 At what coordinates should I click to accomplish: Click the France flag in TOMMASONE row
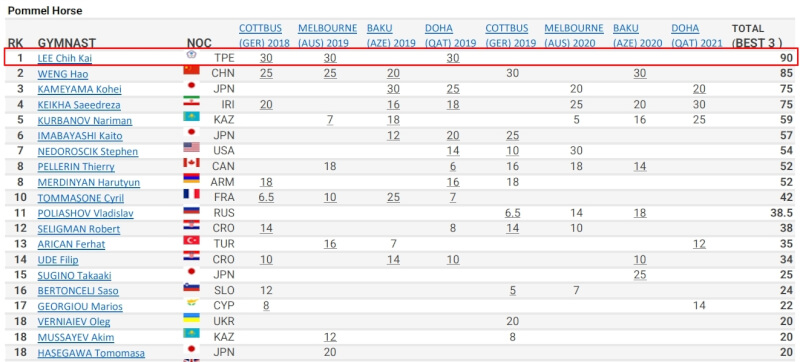pos(191,194)
